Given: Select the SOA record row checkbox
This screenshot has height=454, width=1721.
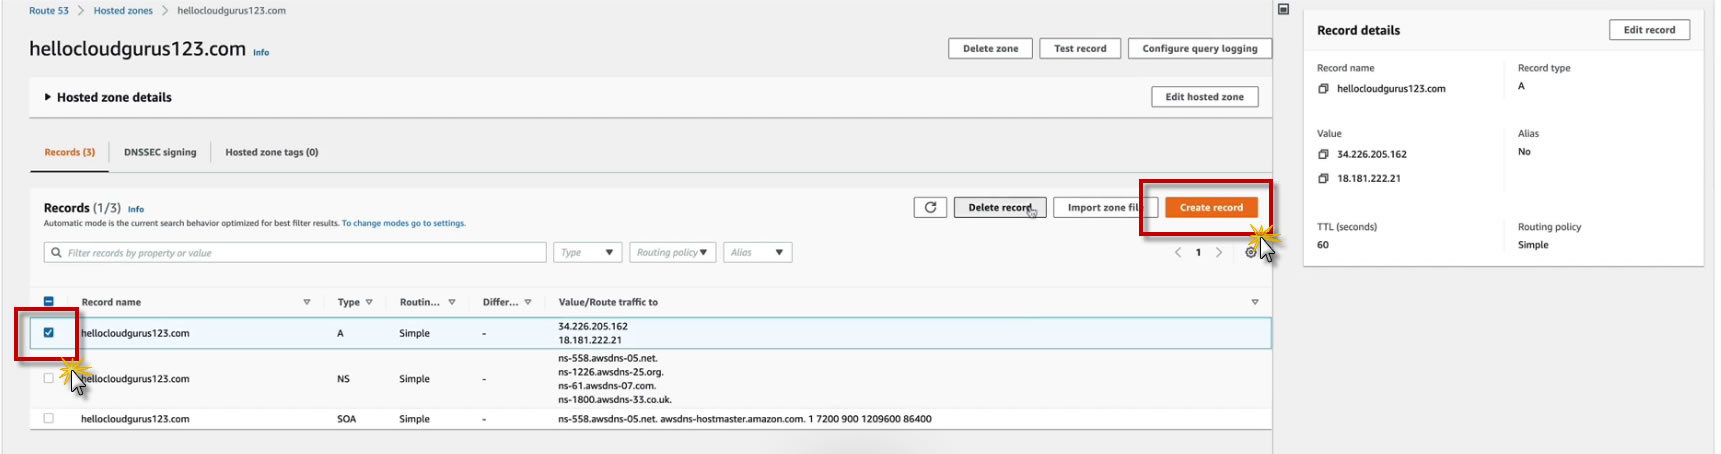Looking at the screenshot, I should click(48, 418).
